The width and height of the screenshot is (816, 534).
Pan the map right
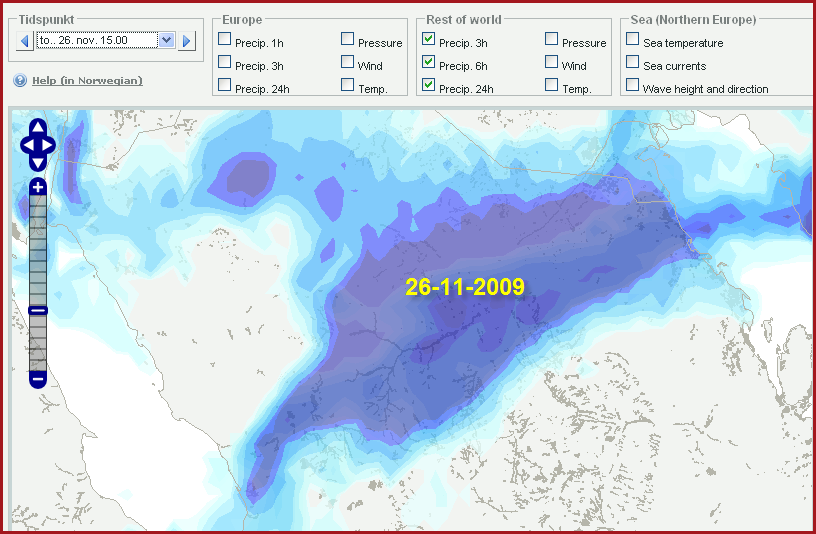[x=48, y=145]
